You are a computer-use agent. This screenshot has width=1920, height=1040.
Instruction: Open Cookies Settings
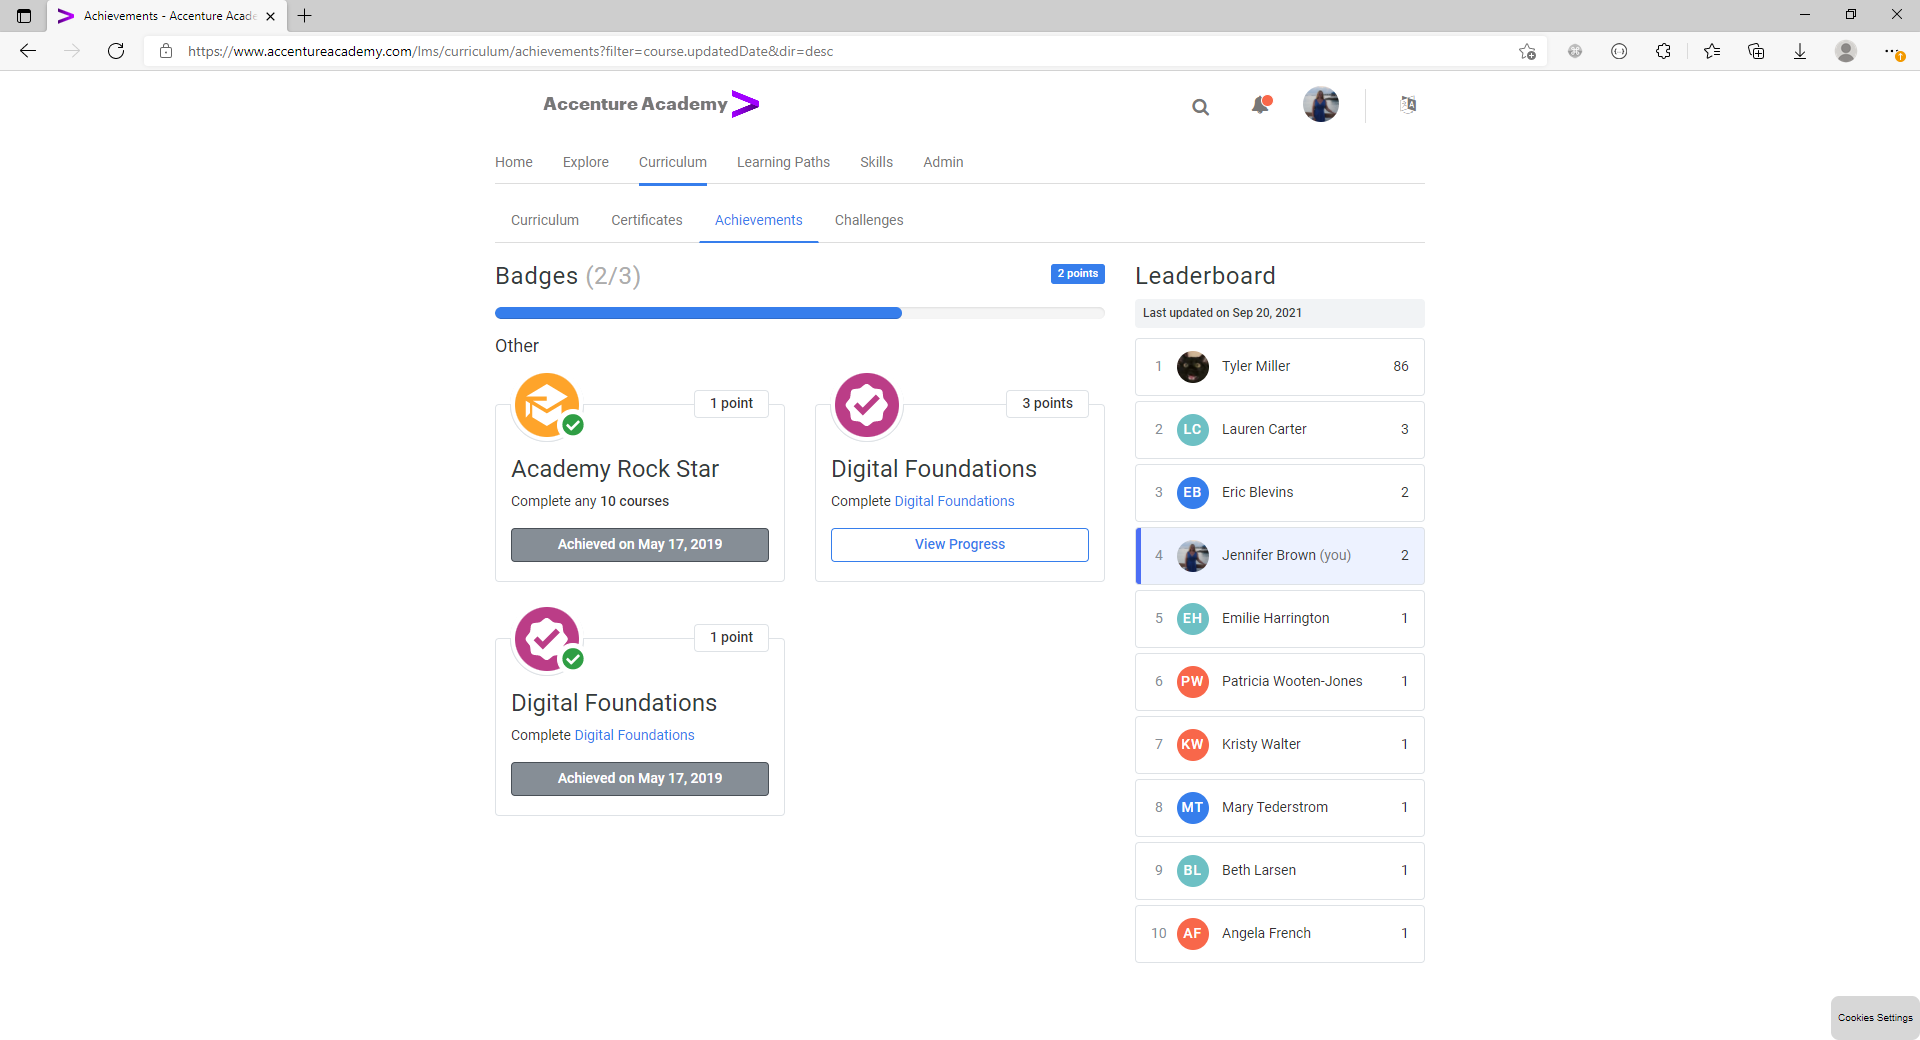click(x=1875, y=1018)
